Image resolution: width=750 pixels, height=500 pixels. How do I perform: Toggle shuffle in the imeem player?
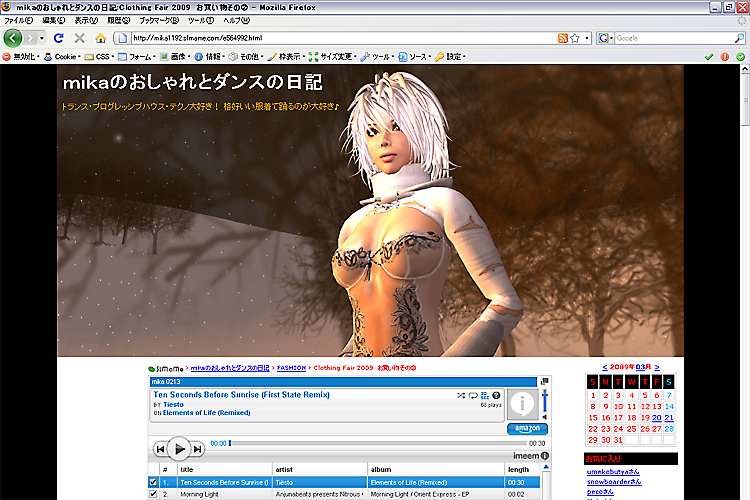461,395
